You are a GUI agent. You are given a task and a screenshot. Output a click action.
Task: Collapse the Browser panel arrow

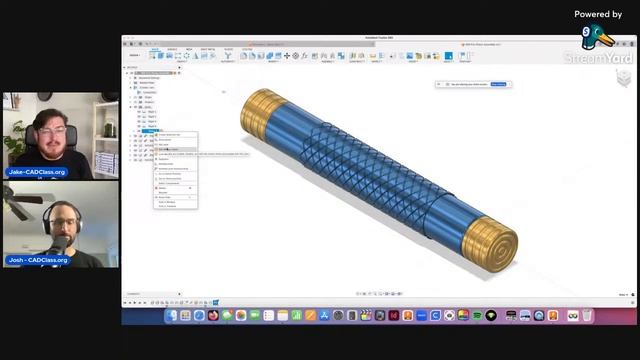coord(124,67)
